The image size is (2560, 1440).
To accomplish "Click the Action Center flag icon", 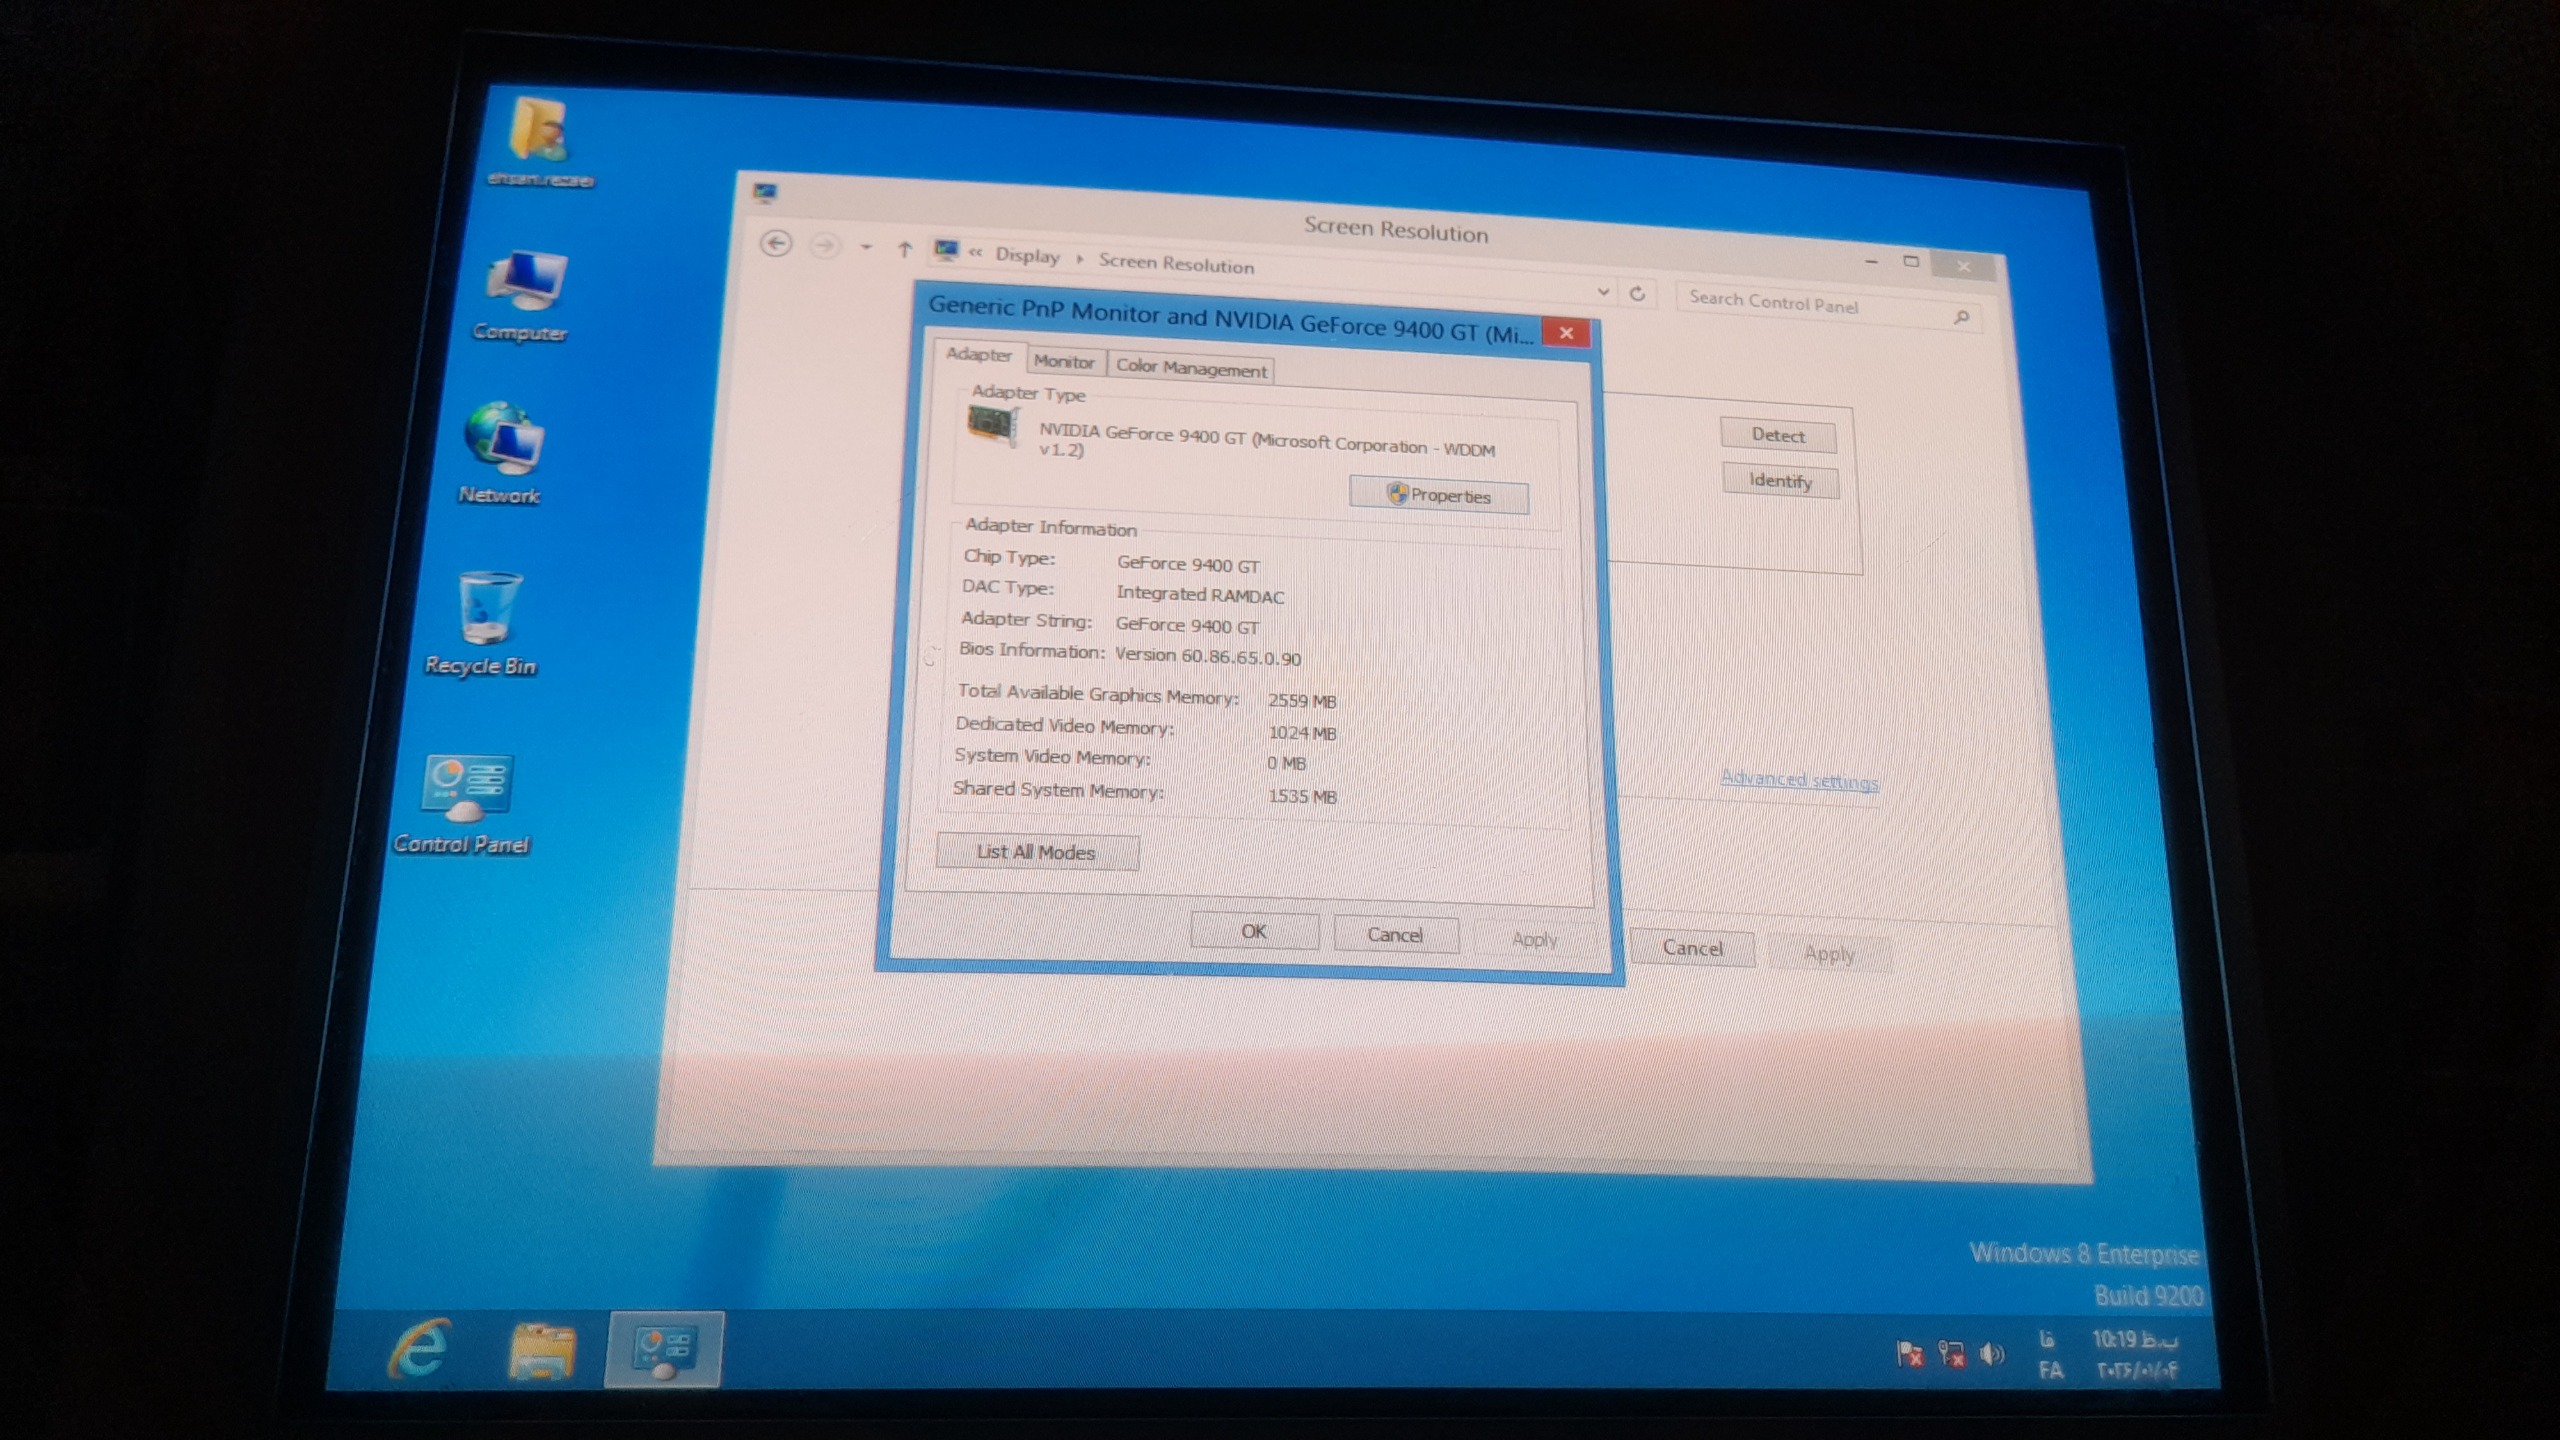I will (x=1909, y=1353).
